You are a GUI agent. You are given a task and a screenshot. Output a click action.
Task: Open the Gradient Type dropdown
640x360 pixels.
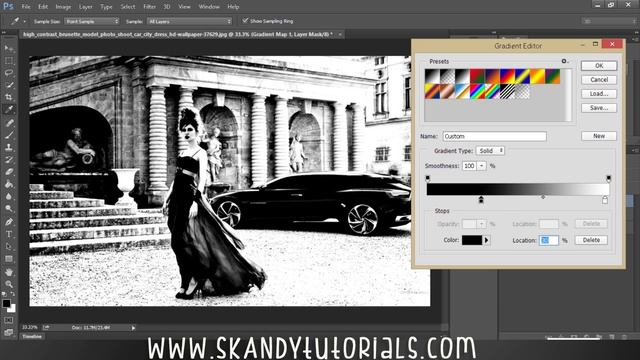coord(490,151)
